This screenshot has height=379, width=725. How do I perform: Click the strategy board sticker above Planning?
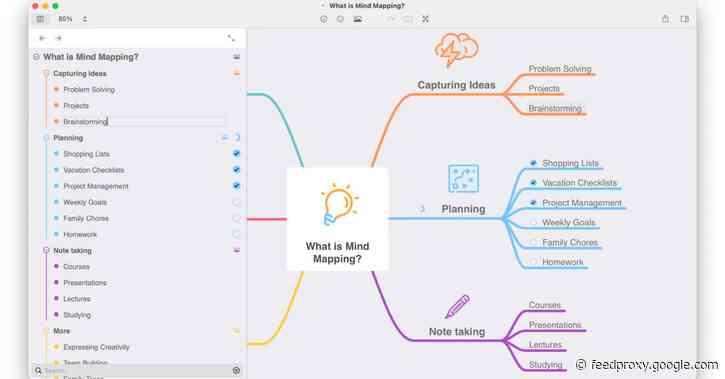pyautogui.click(x=463, y=178)
